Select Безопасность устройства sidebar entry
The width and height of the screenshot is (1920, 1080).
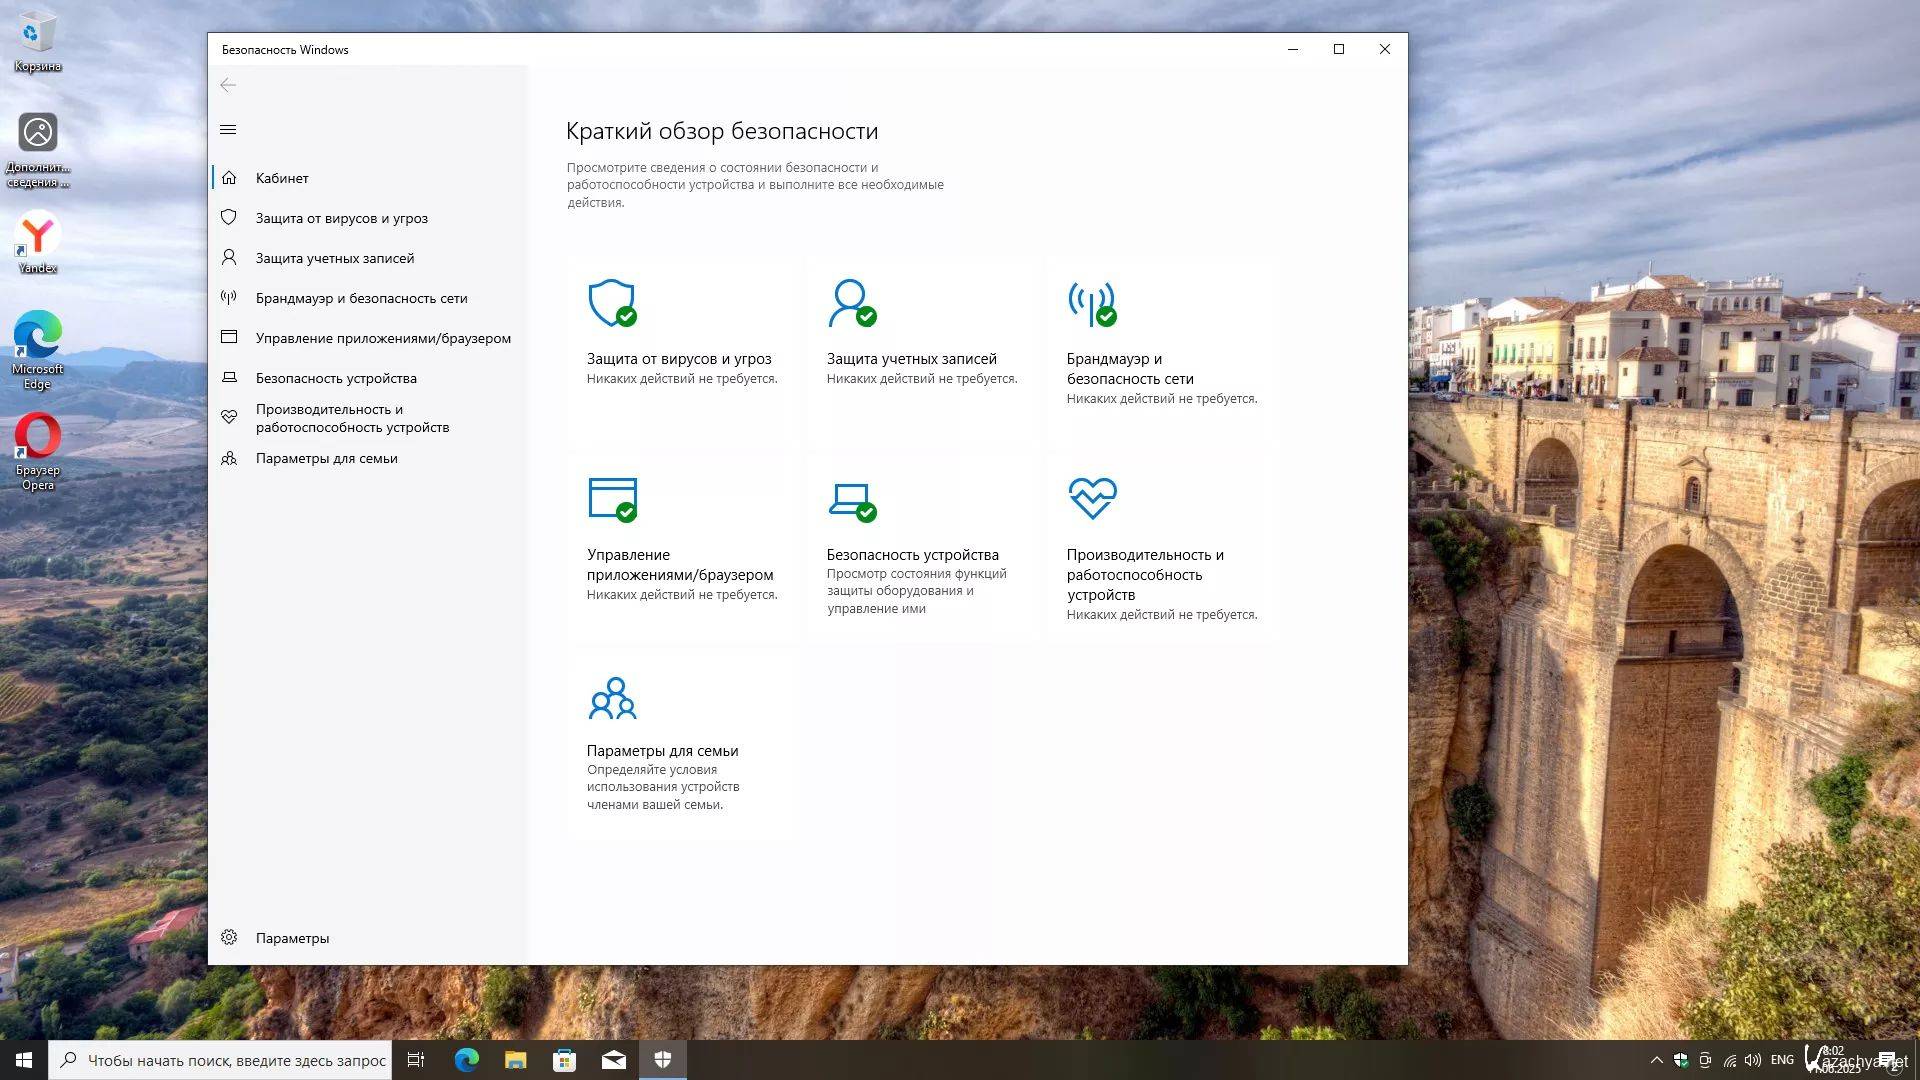pos(335,378)
